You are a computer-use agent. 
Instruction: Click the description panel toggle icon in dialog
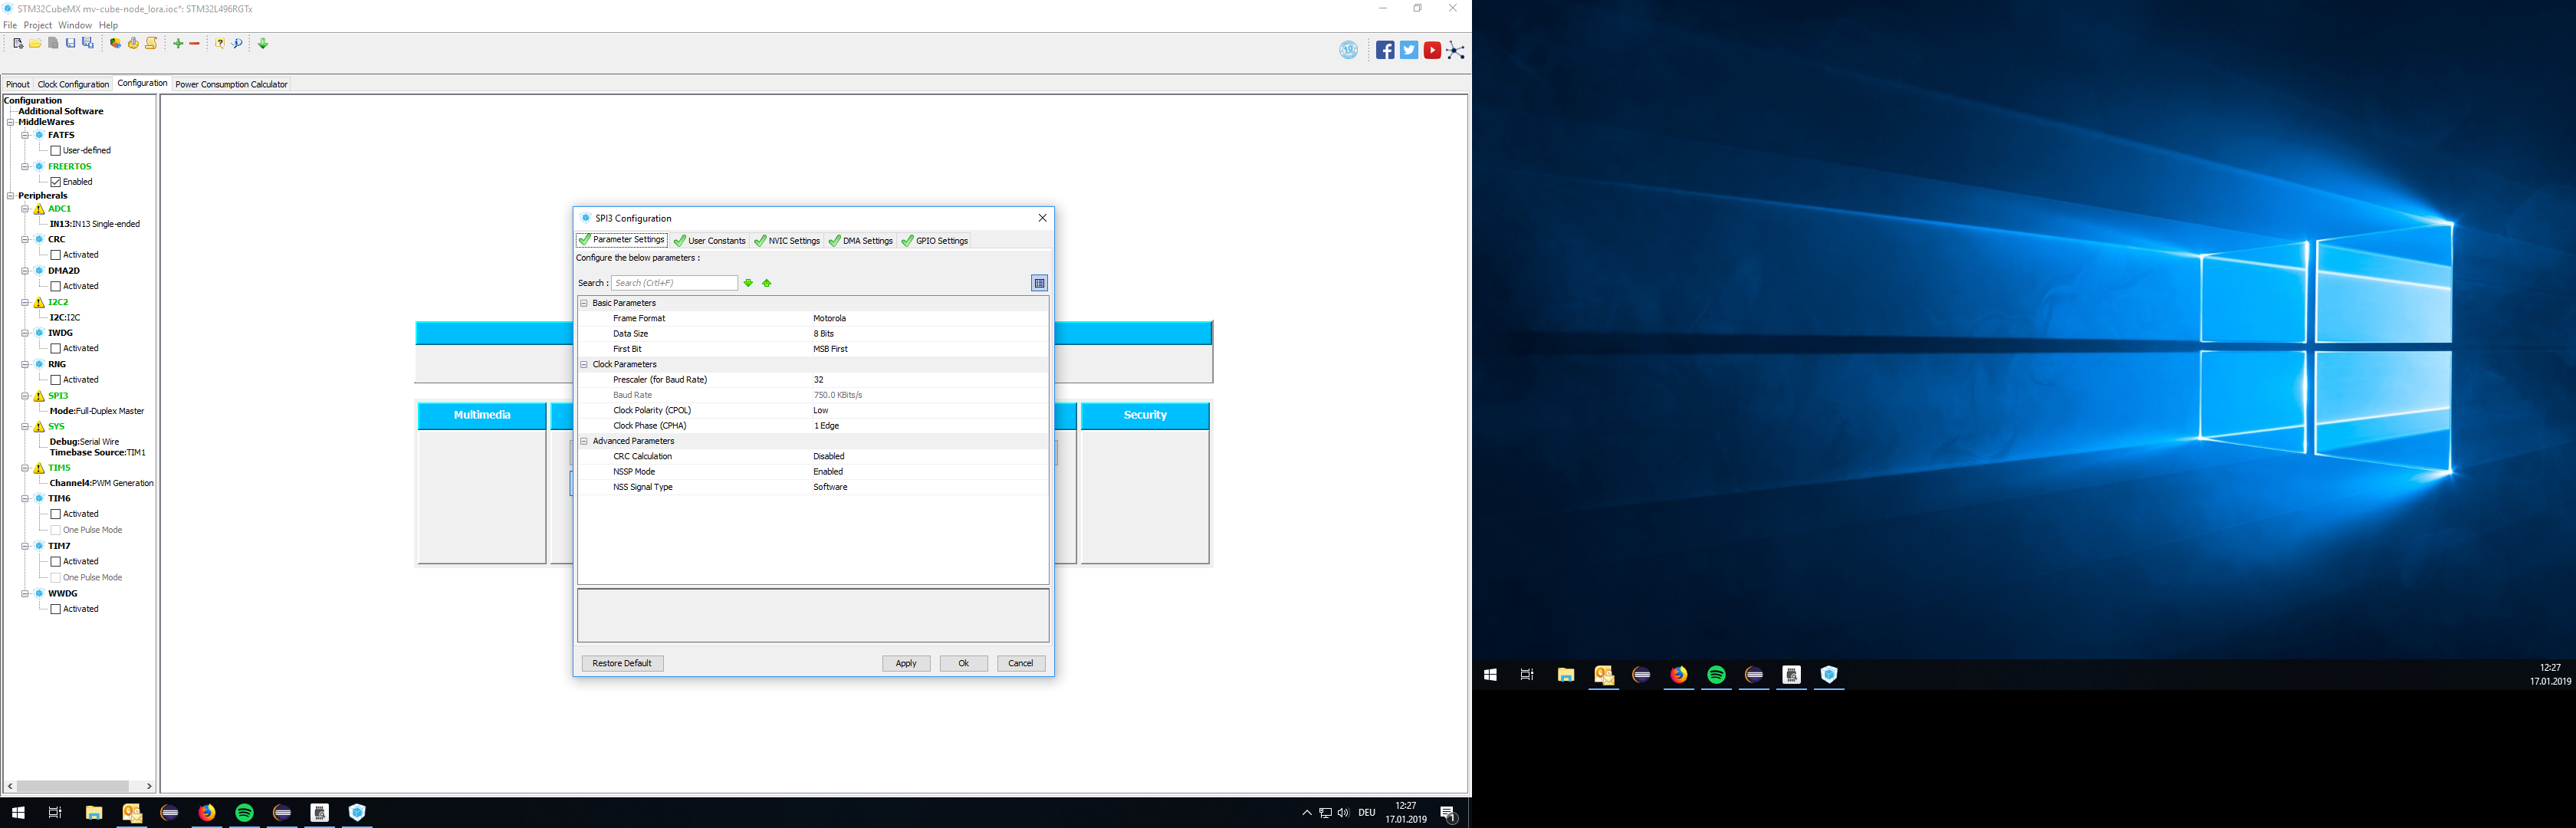point(1039,283)
